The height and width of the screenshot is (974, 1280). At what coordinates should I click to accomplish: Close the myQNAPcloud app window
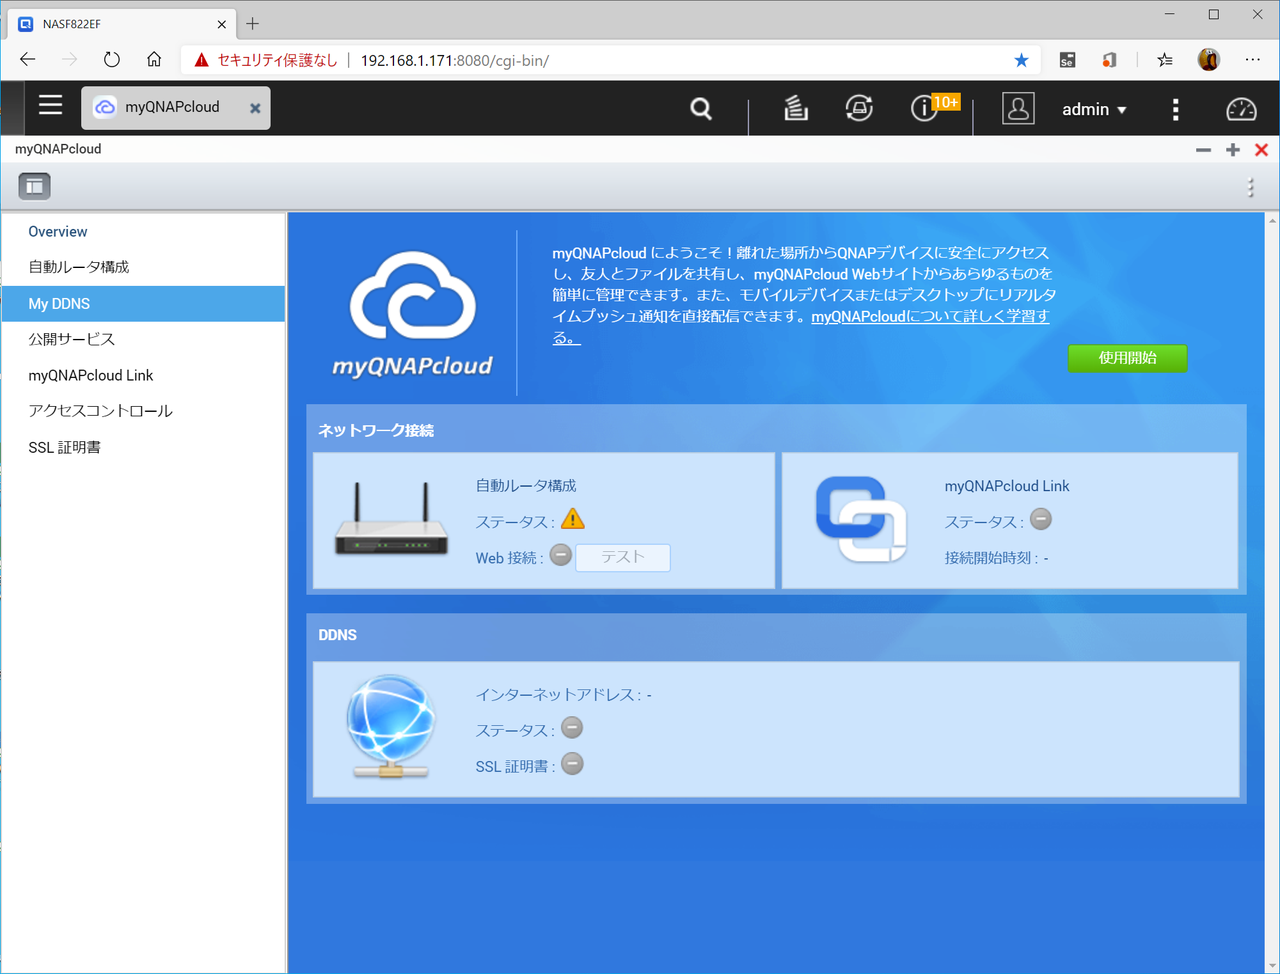click(1261, 150)
